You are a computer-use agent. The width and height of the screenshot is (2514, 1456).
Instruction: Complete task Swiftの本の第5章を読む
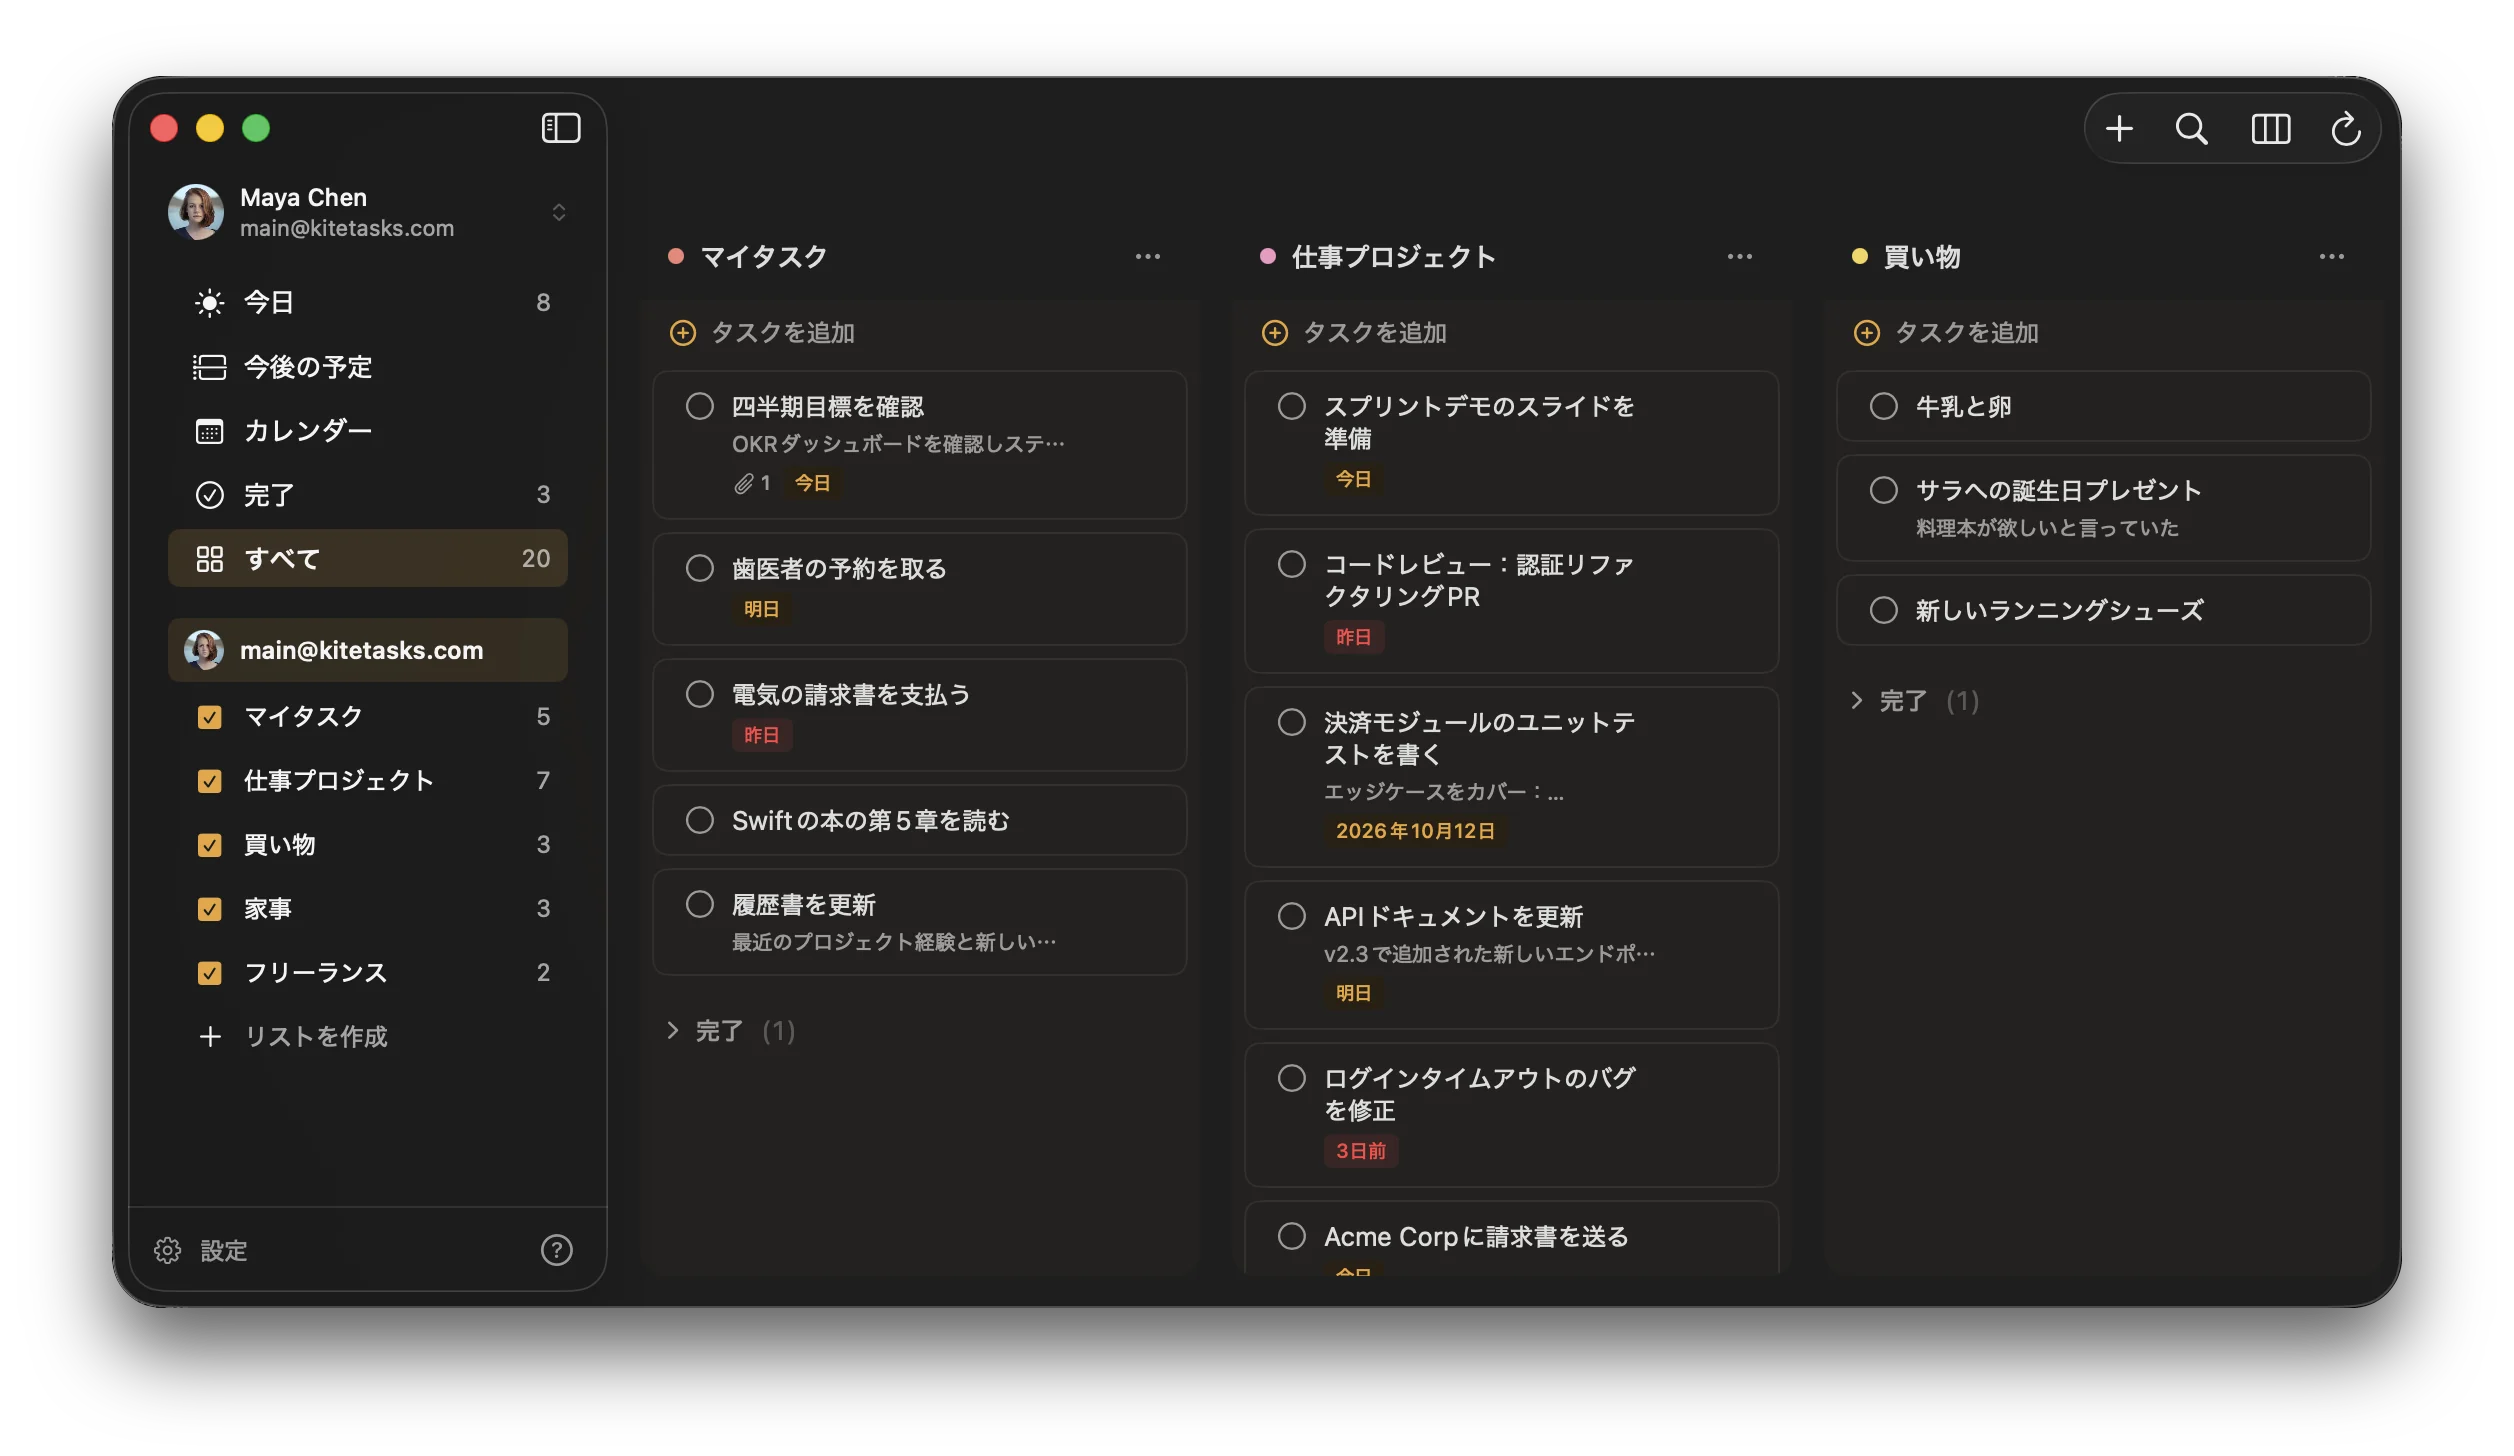click(x=700, y=820)
